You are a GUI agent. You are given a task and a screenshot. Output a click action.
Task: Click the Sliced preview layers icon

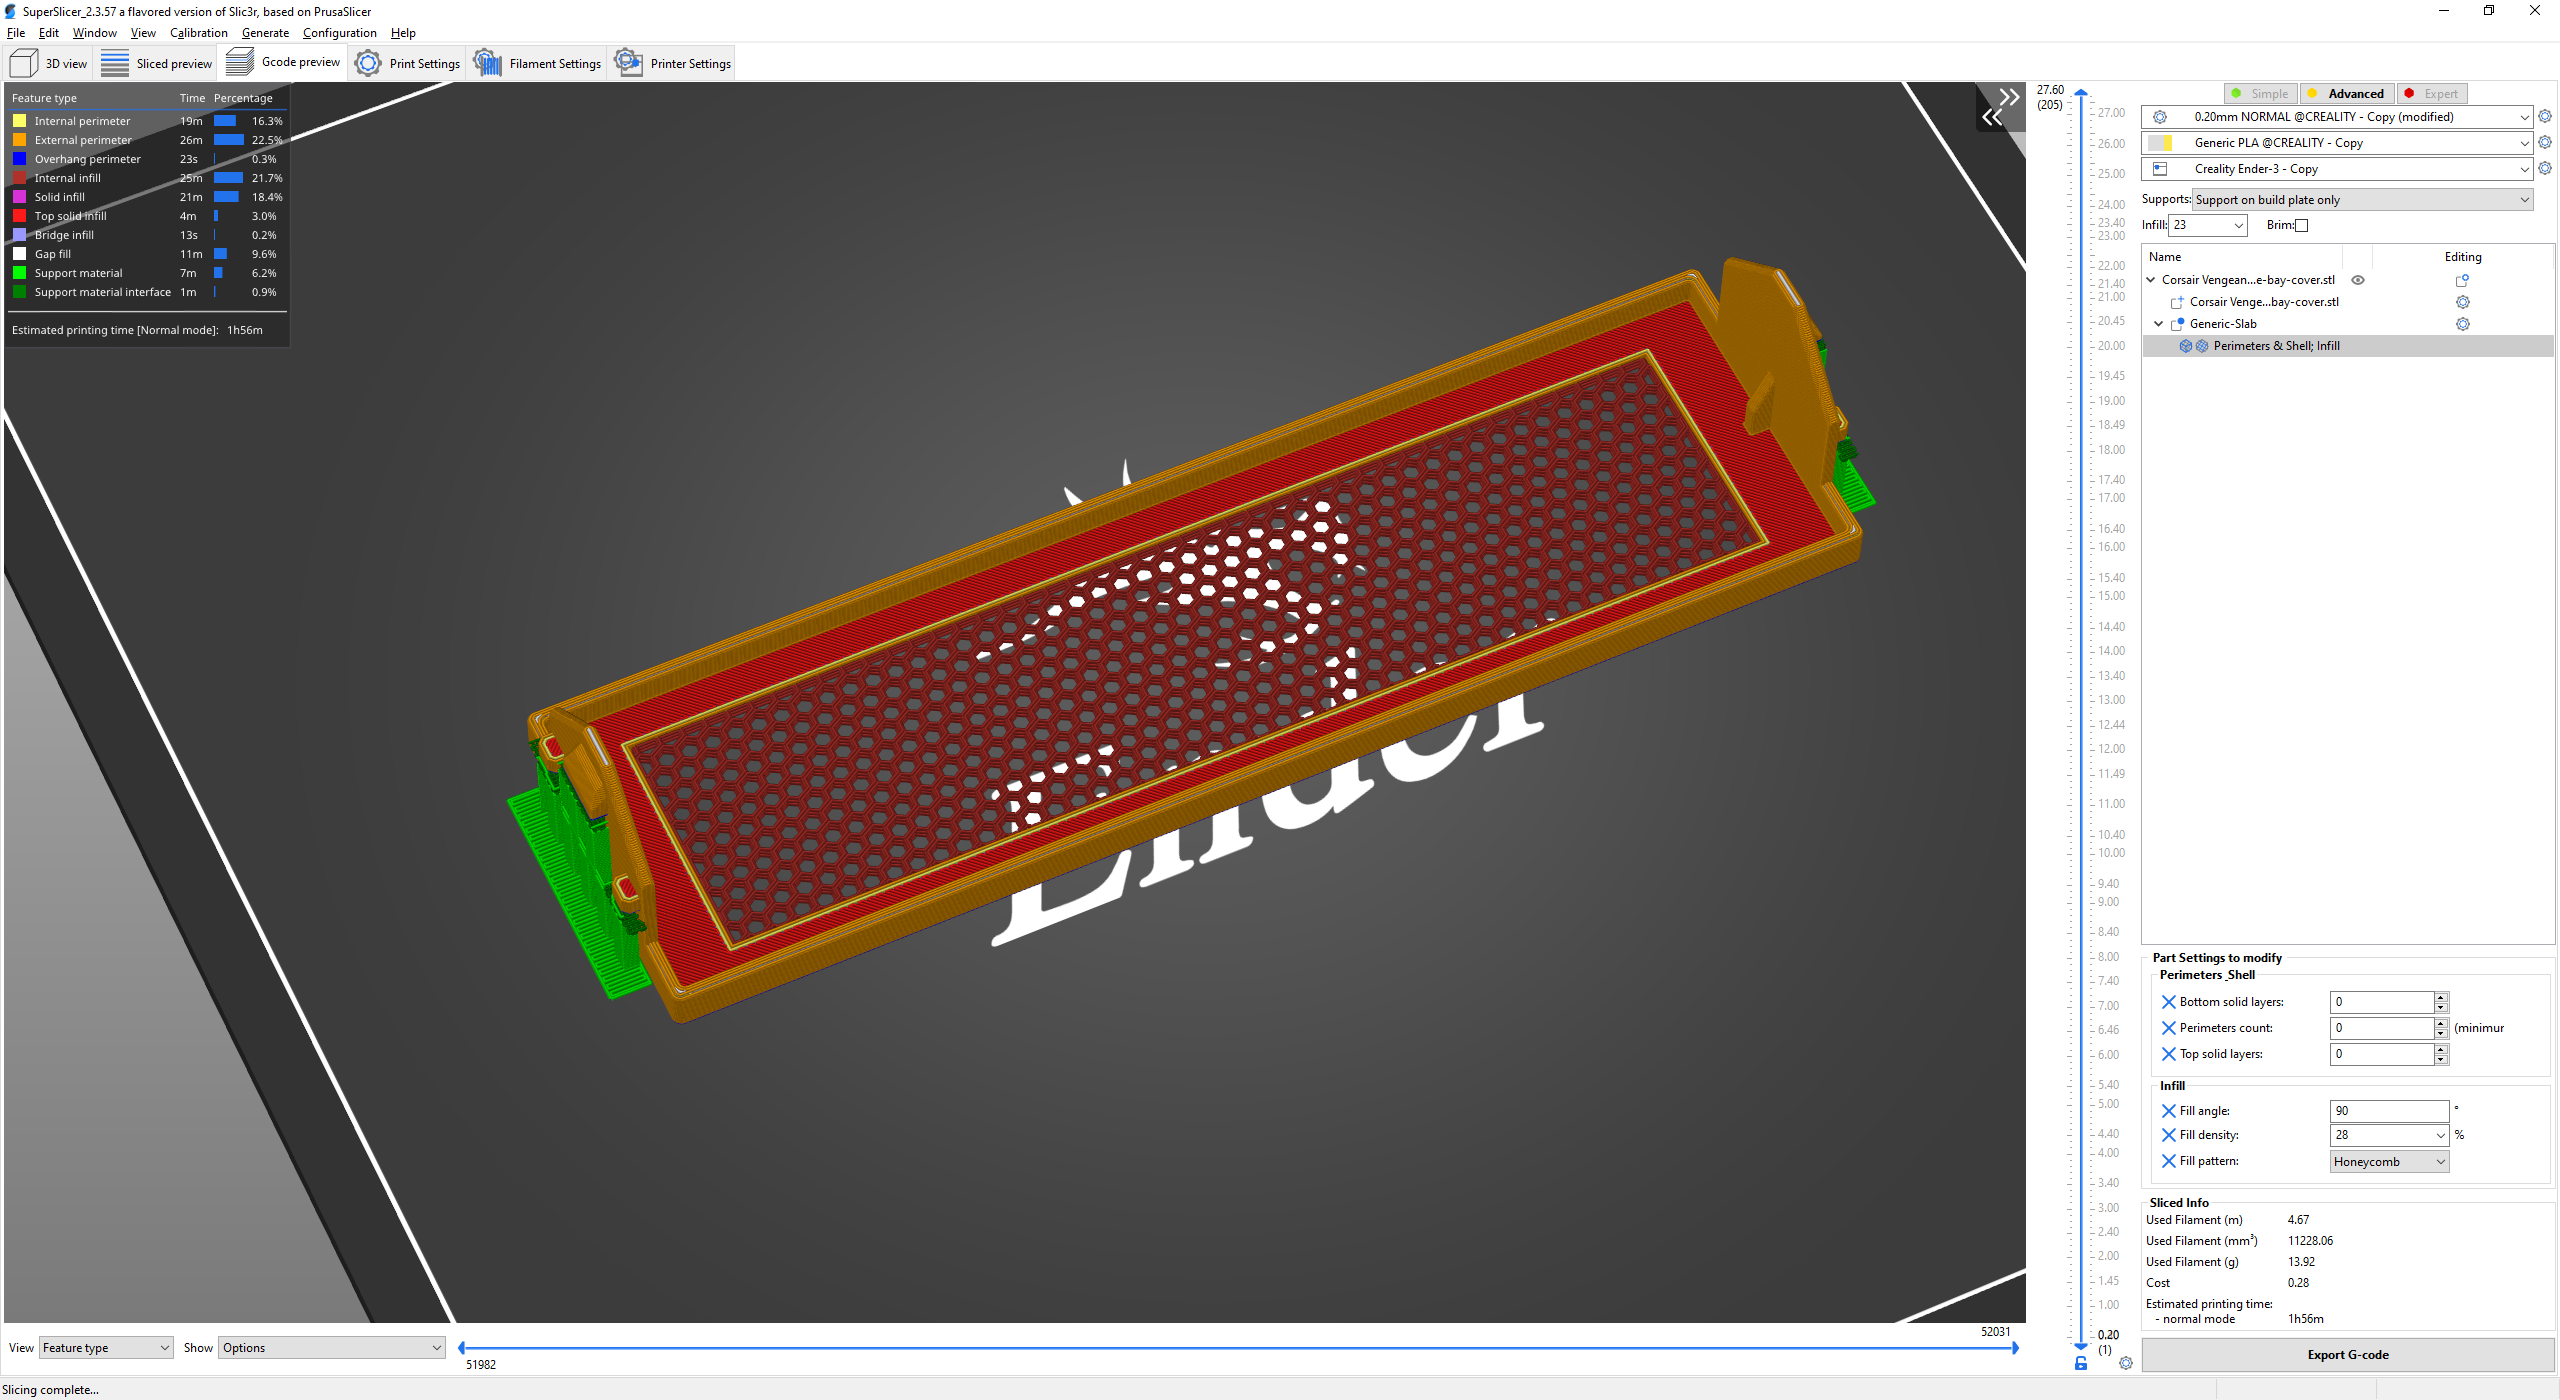click(x=115, y=63)
